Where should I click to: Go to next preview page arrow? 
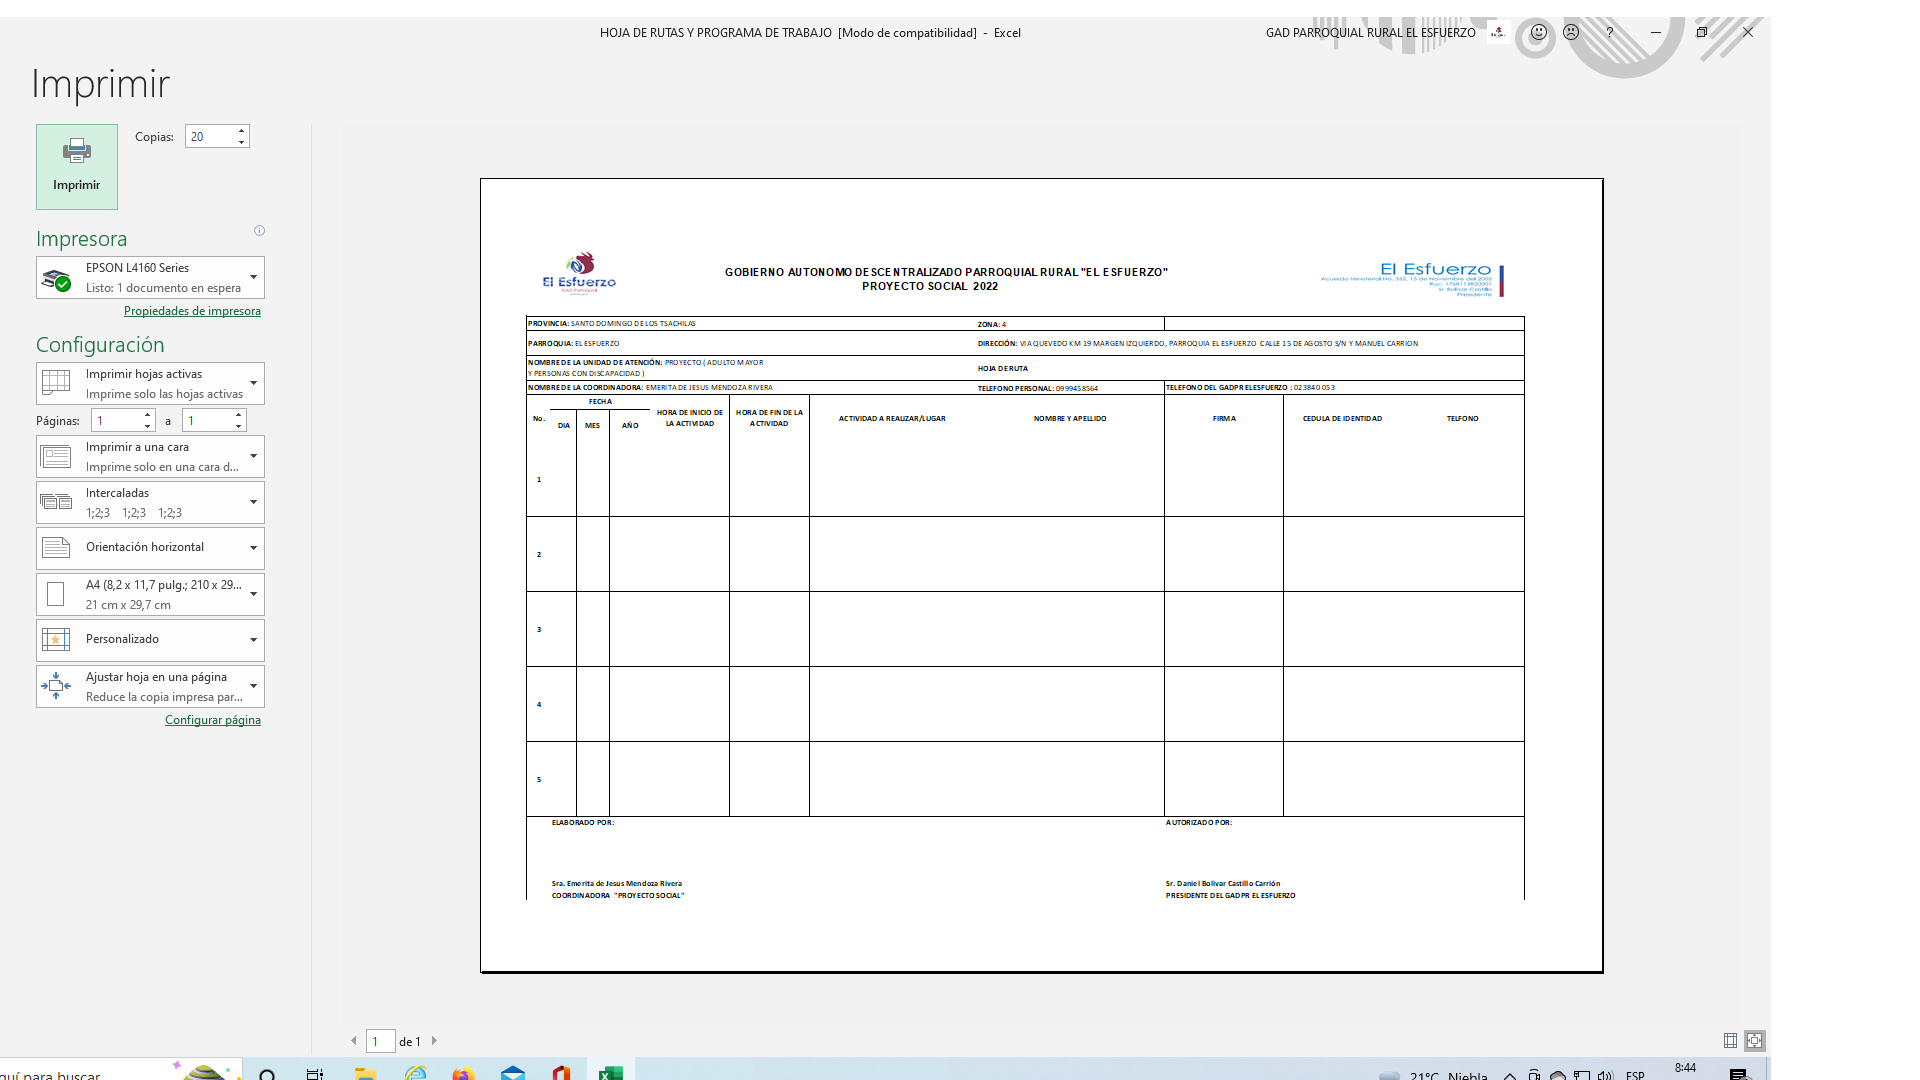pyautogui.click(x=434, y=1041)
